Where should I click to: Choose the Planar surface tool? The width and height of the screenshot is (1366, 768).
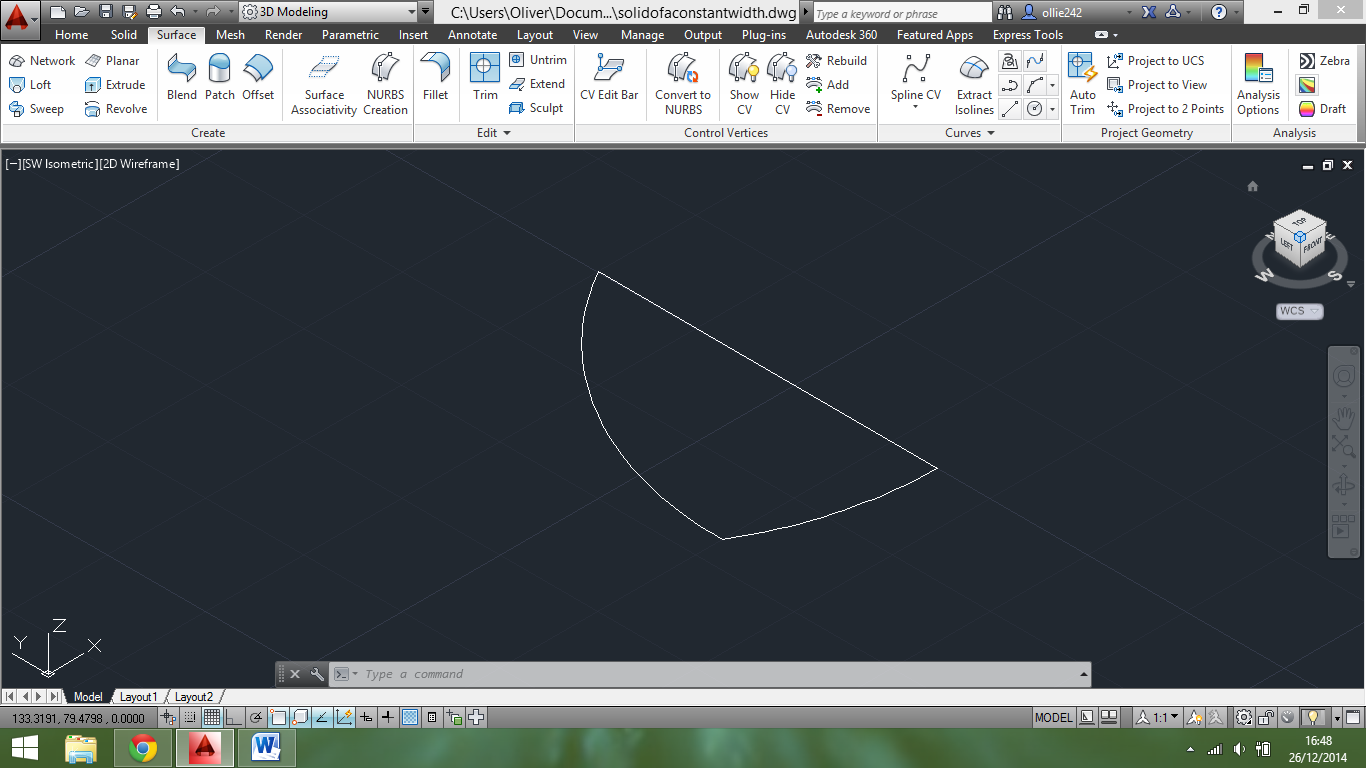pos(112,61)
